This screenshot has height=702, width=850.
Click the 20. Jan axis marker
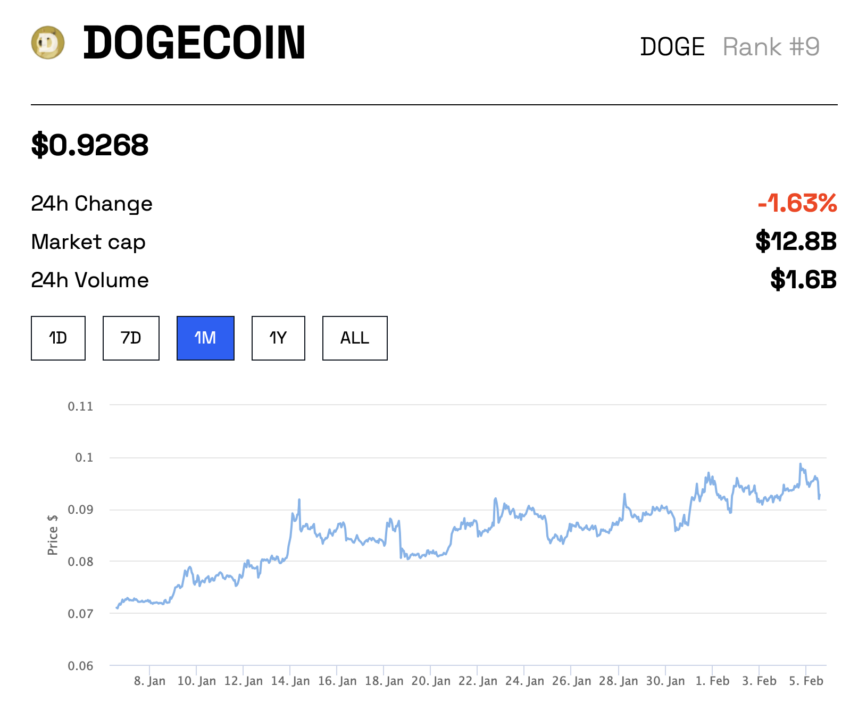coord(430,681)
